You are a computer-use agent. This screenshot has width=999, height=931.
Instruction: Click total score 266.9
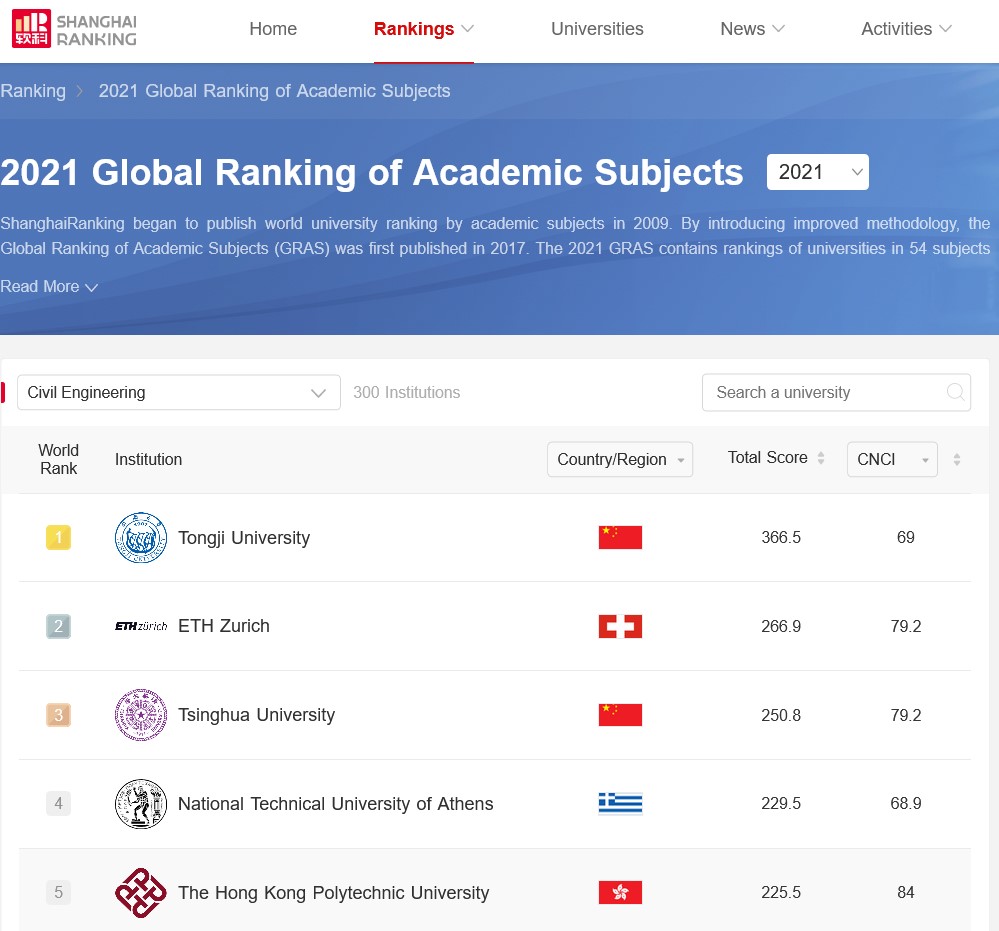(x=781, y=626)
